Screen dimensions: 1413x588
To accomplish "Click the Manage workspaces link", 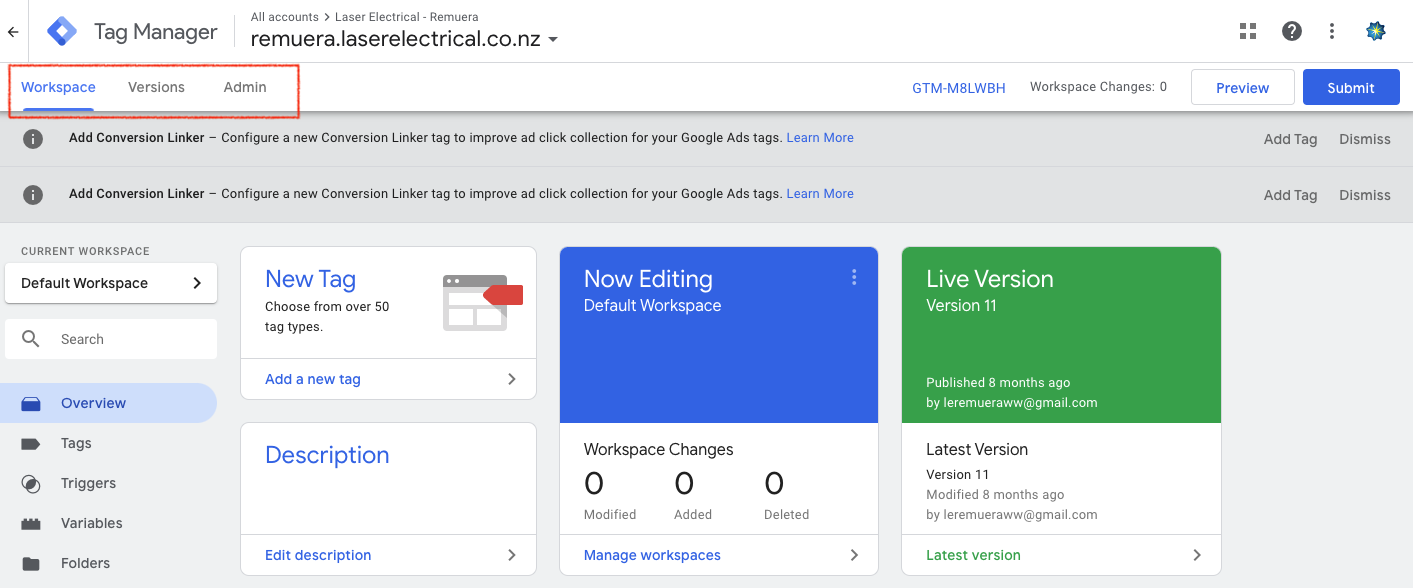I will [x=652, y=556].
